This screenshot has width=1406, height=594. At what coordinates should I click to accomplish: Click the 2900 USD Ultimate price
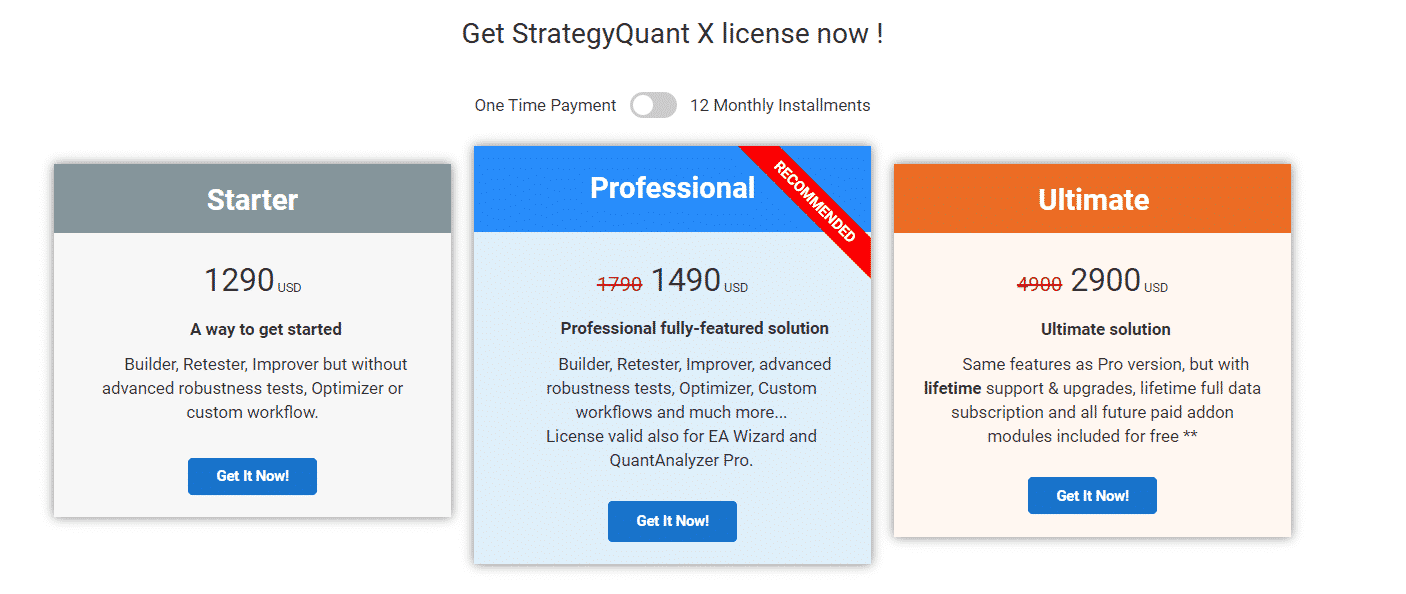tap(1119, 281)
